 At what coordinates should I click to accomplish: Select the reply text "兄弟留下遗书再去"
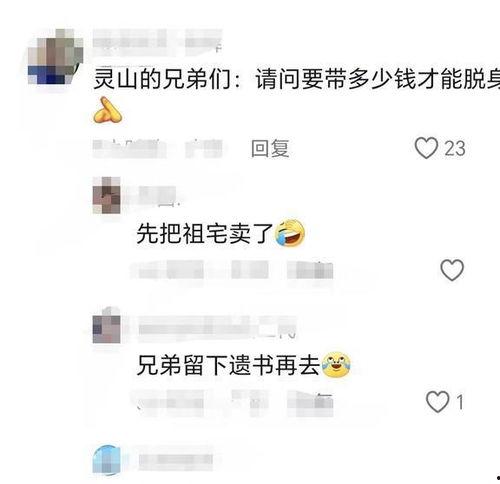coord(228,365)
